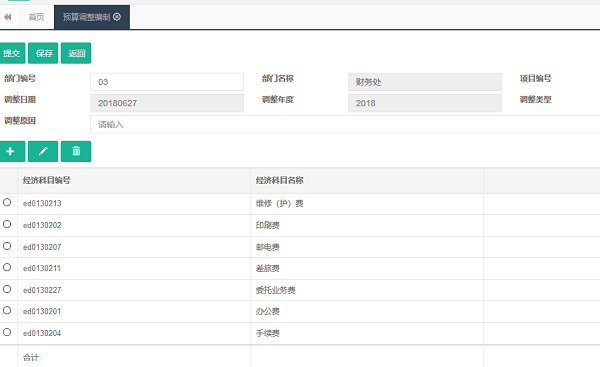Select the radio button for ed0130204
The width and height of the screenshot is (600, 367).
pos(7,332)
